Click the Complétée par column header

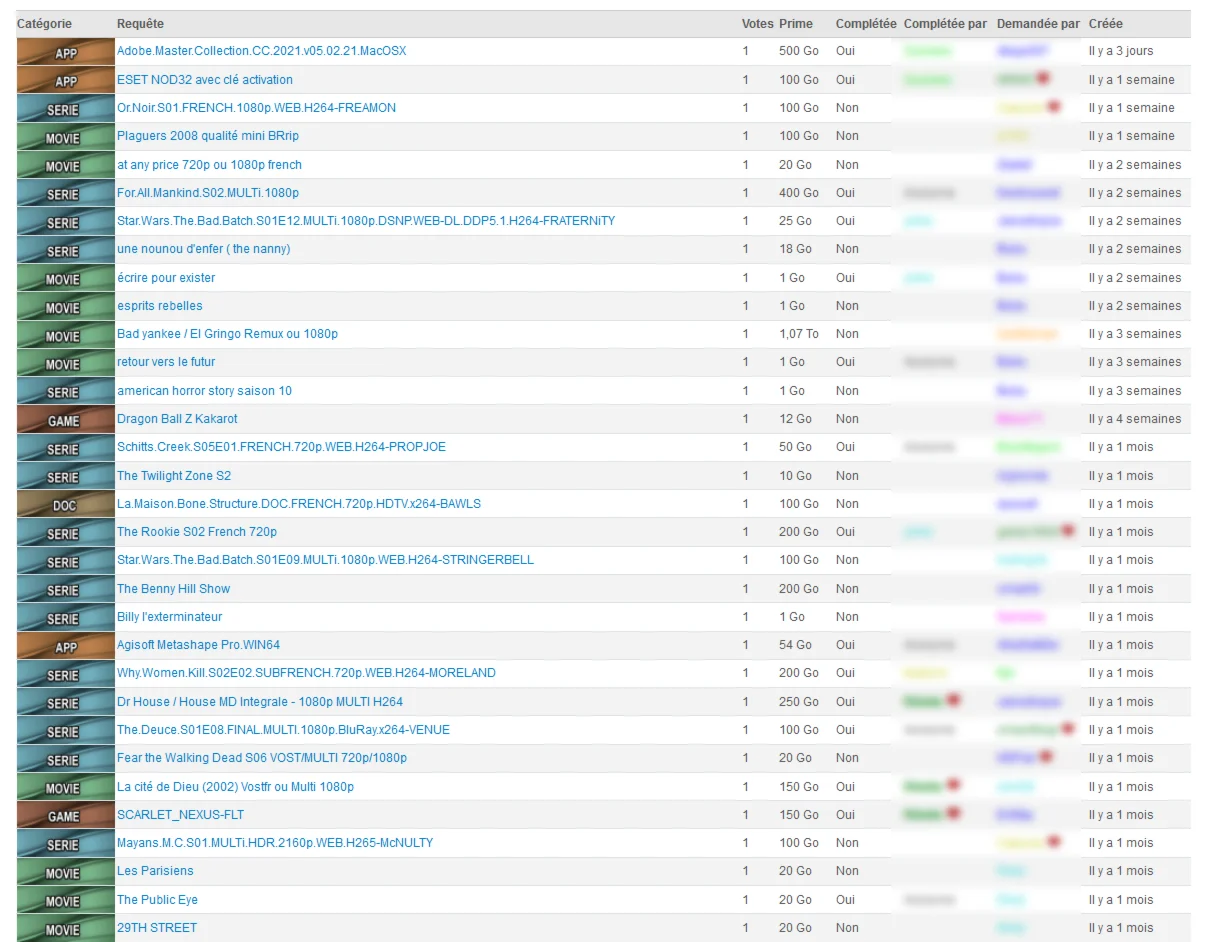click(x=944, y=23)
